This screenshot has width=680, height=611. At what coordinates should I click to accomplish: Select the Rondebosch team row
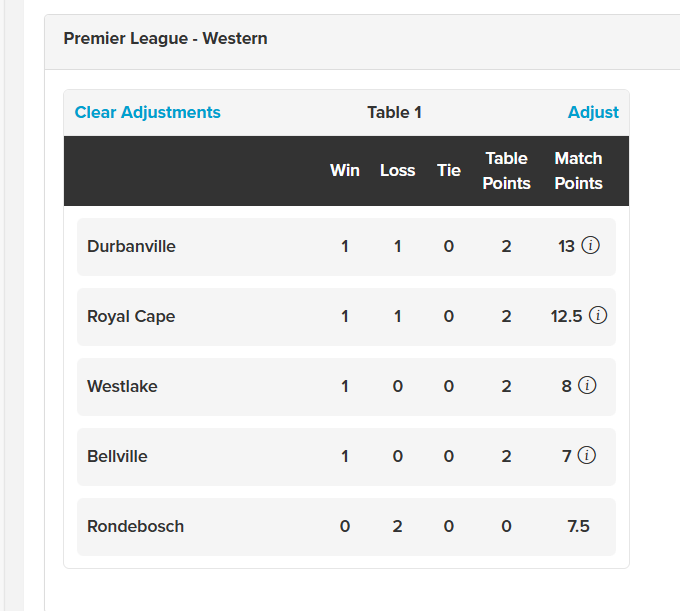[346, 527]
